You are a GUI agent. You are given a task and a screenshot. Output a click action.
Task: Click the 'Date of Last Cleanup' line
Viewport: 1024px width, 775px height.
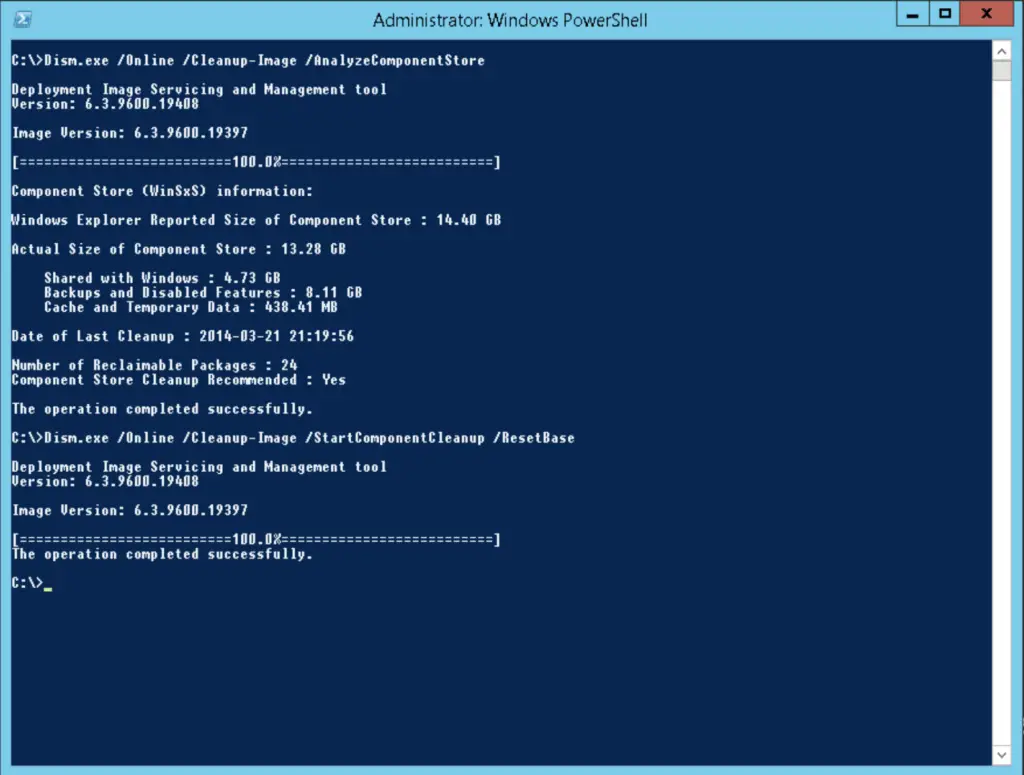coord(183,336)
